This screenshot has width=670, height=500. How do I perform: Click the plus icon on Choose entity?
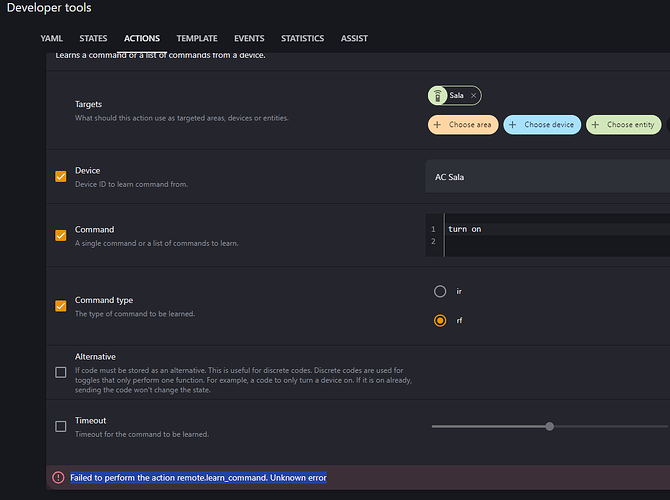(597, 125)
